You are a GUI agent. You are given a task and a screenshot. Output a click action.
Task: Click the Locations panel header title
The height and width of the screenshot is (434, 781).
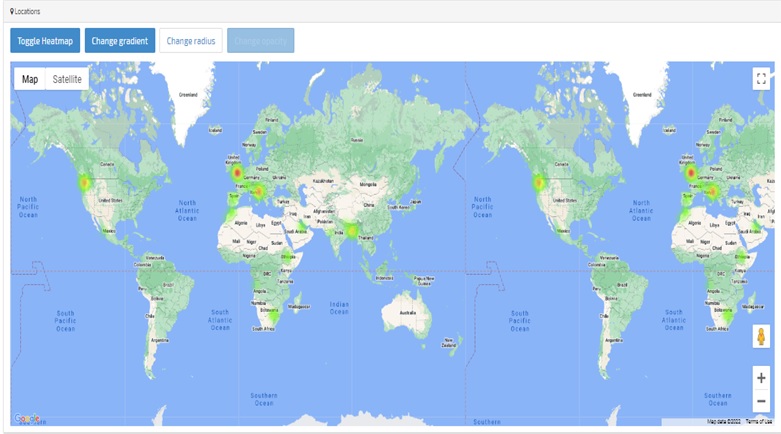[x=28, y=11]
